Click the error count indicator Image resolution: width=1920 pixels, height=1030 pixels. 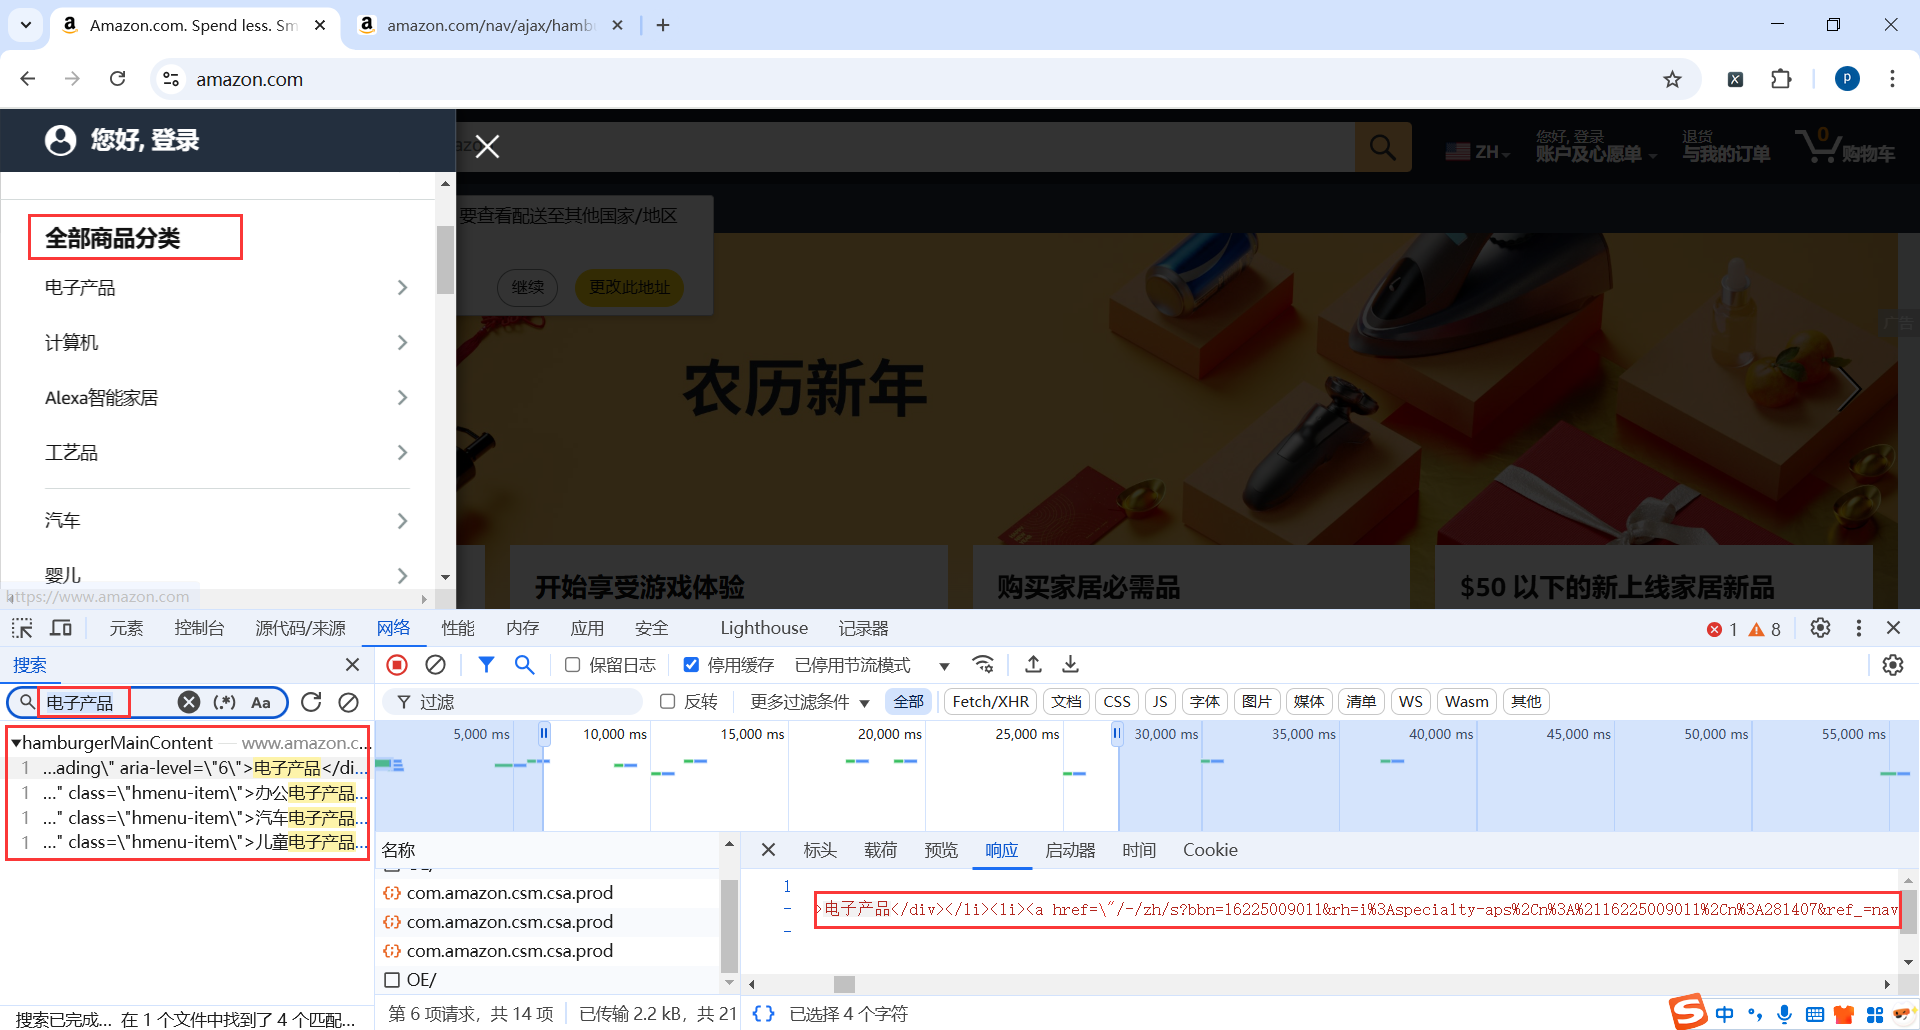[x=1722, y=629]
